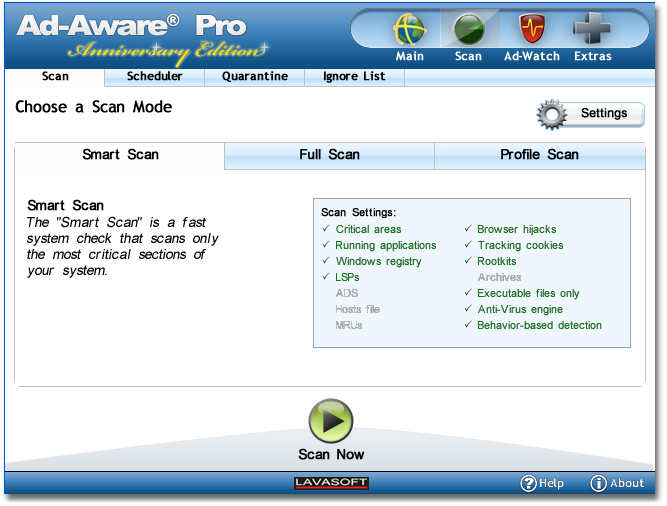Click the About link text

pos(627,483)
